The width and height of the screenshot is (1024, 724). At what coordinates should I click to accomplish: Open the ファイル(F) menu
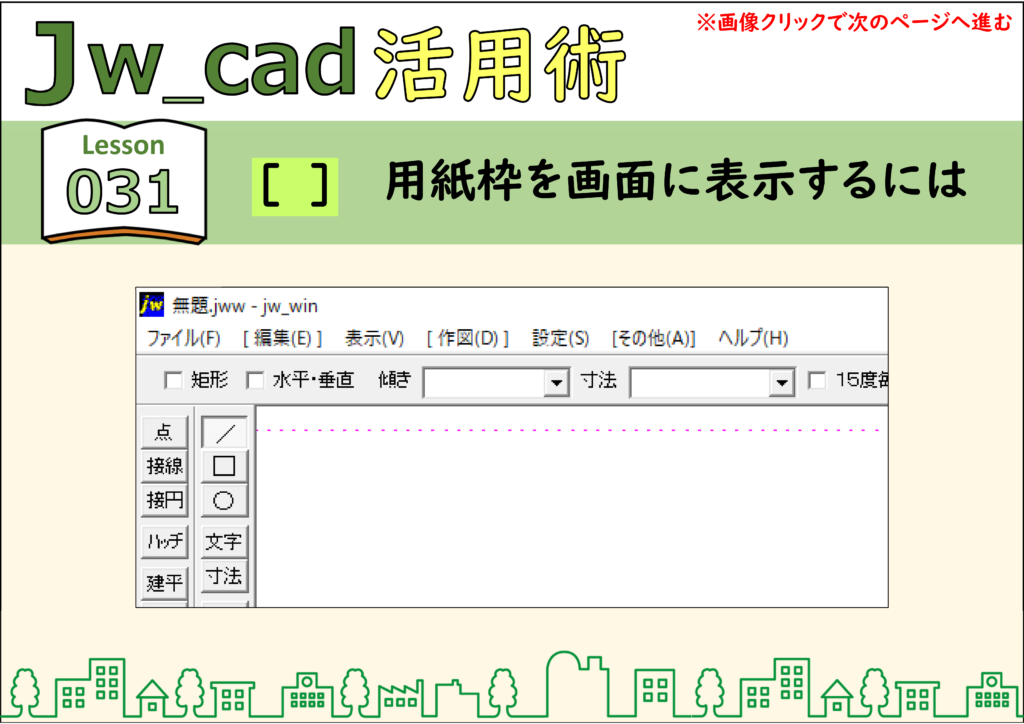(184, 338)
